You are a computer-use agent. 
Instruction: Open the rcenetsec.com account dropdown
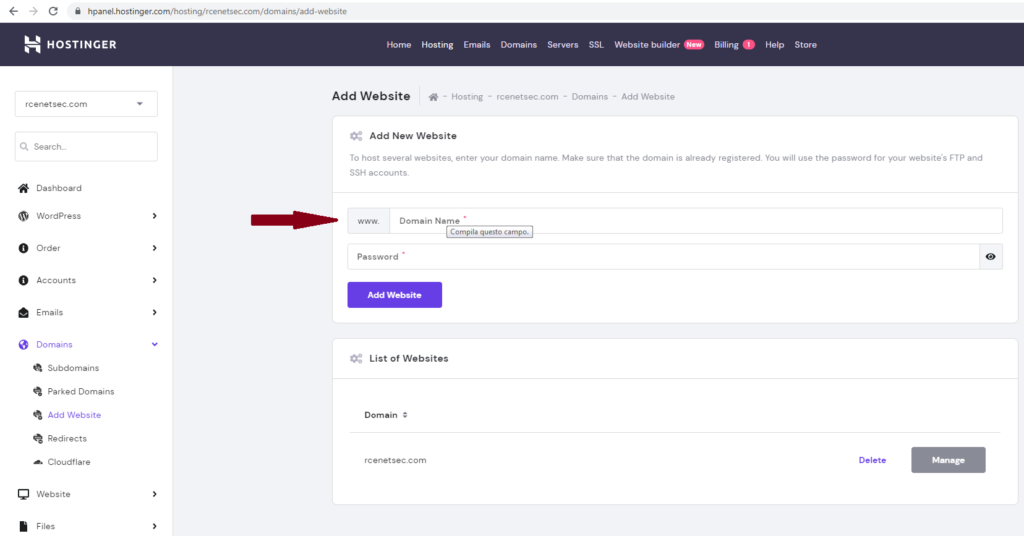(86, 104)
